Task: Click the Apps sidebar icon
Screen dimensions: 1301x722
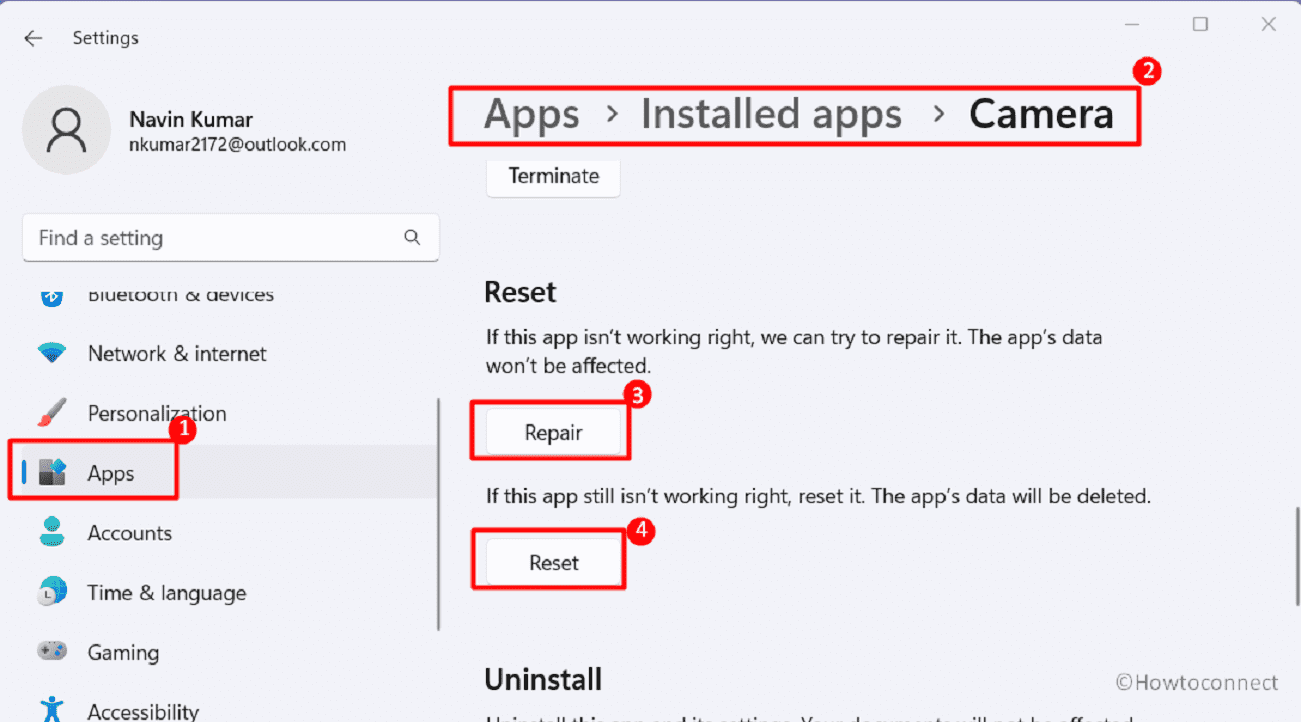Action: pos(52,473)
